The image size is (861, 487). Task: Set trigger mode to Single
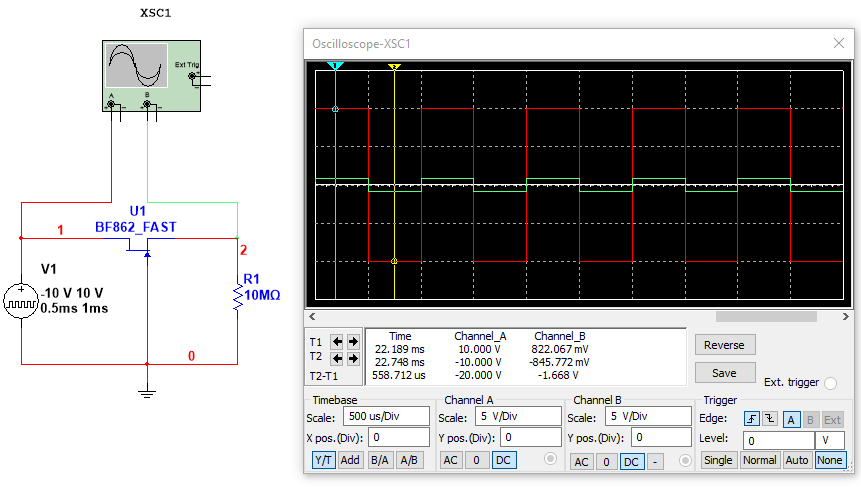718,460
